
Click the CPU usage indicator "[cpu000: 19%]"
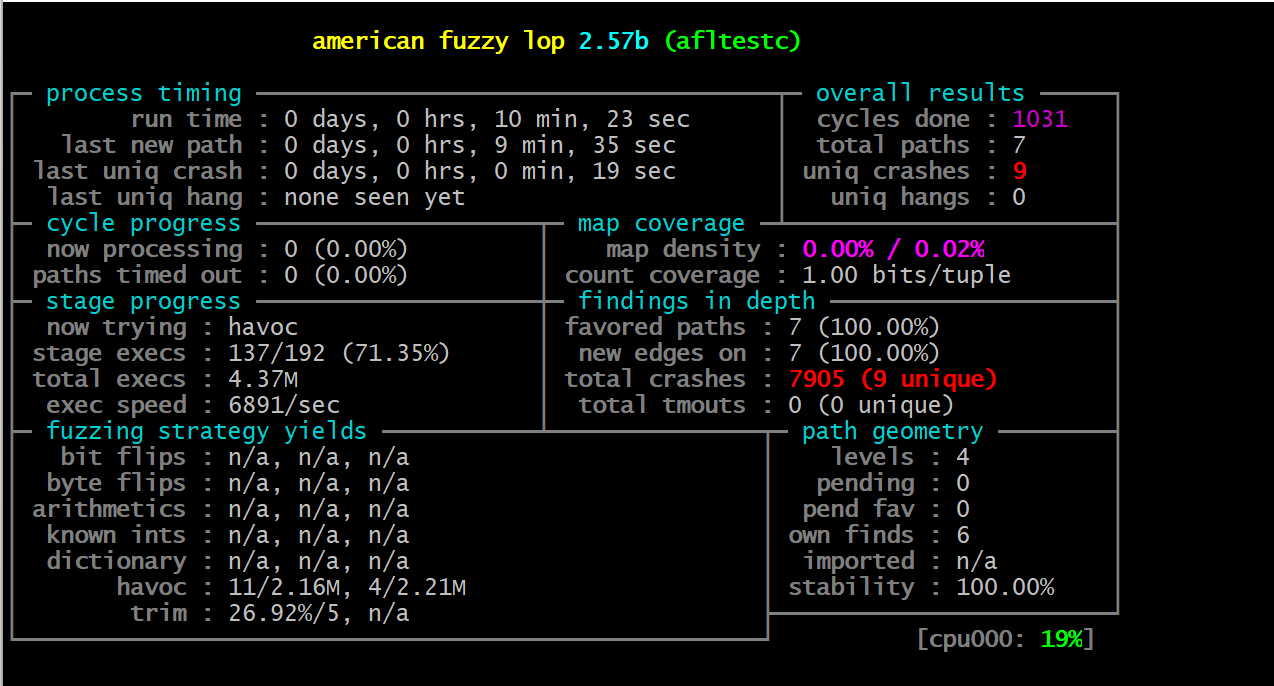click(x=1005, y=639)
